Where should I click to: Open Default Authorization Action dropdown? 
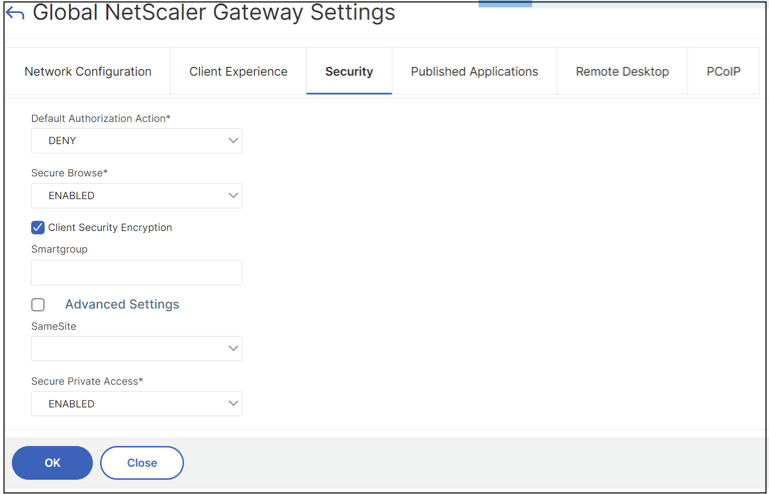136,141
